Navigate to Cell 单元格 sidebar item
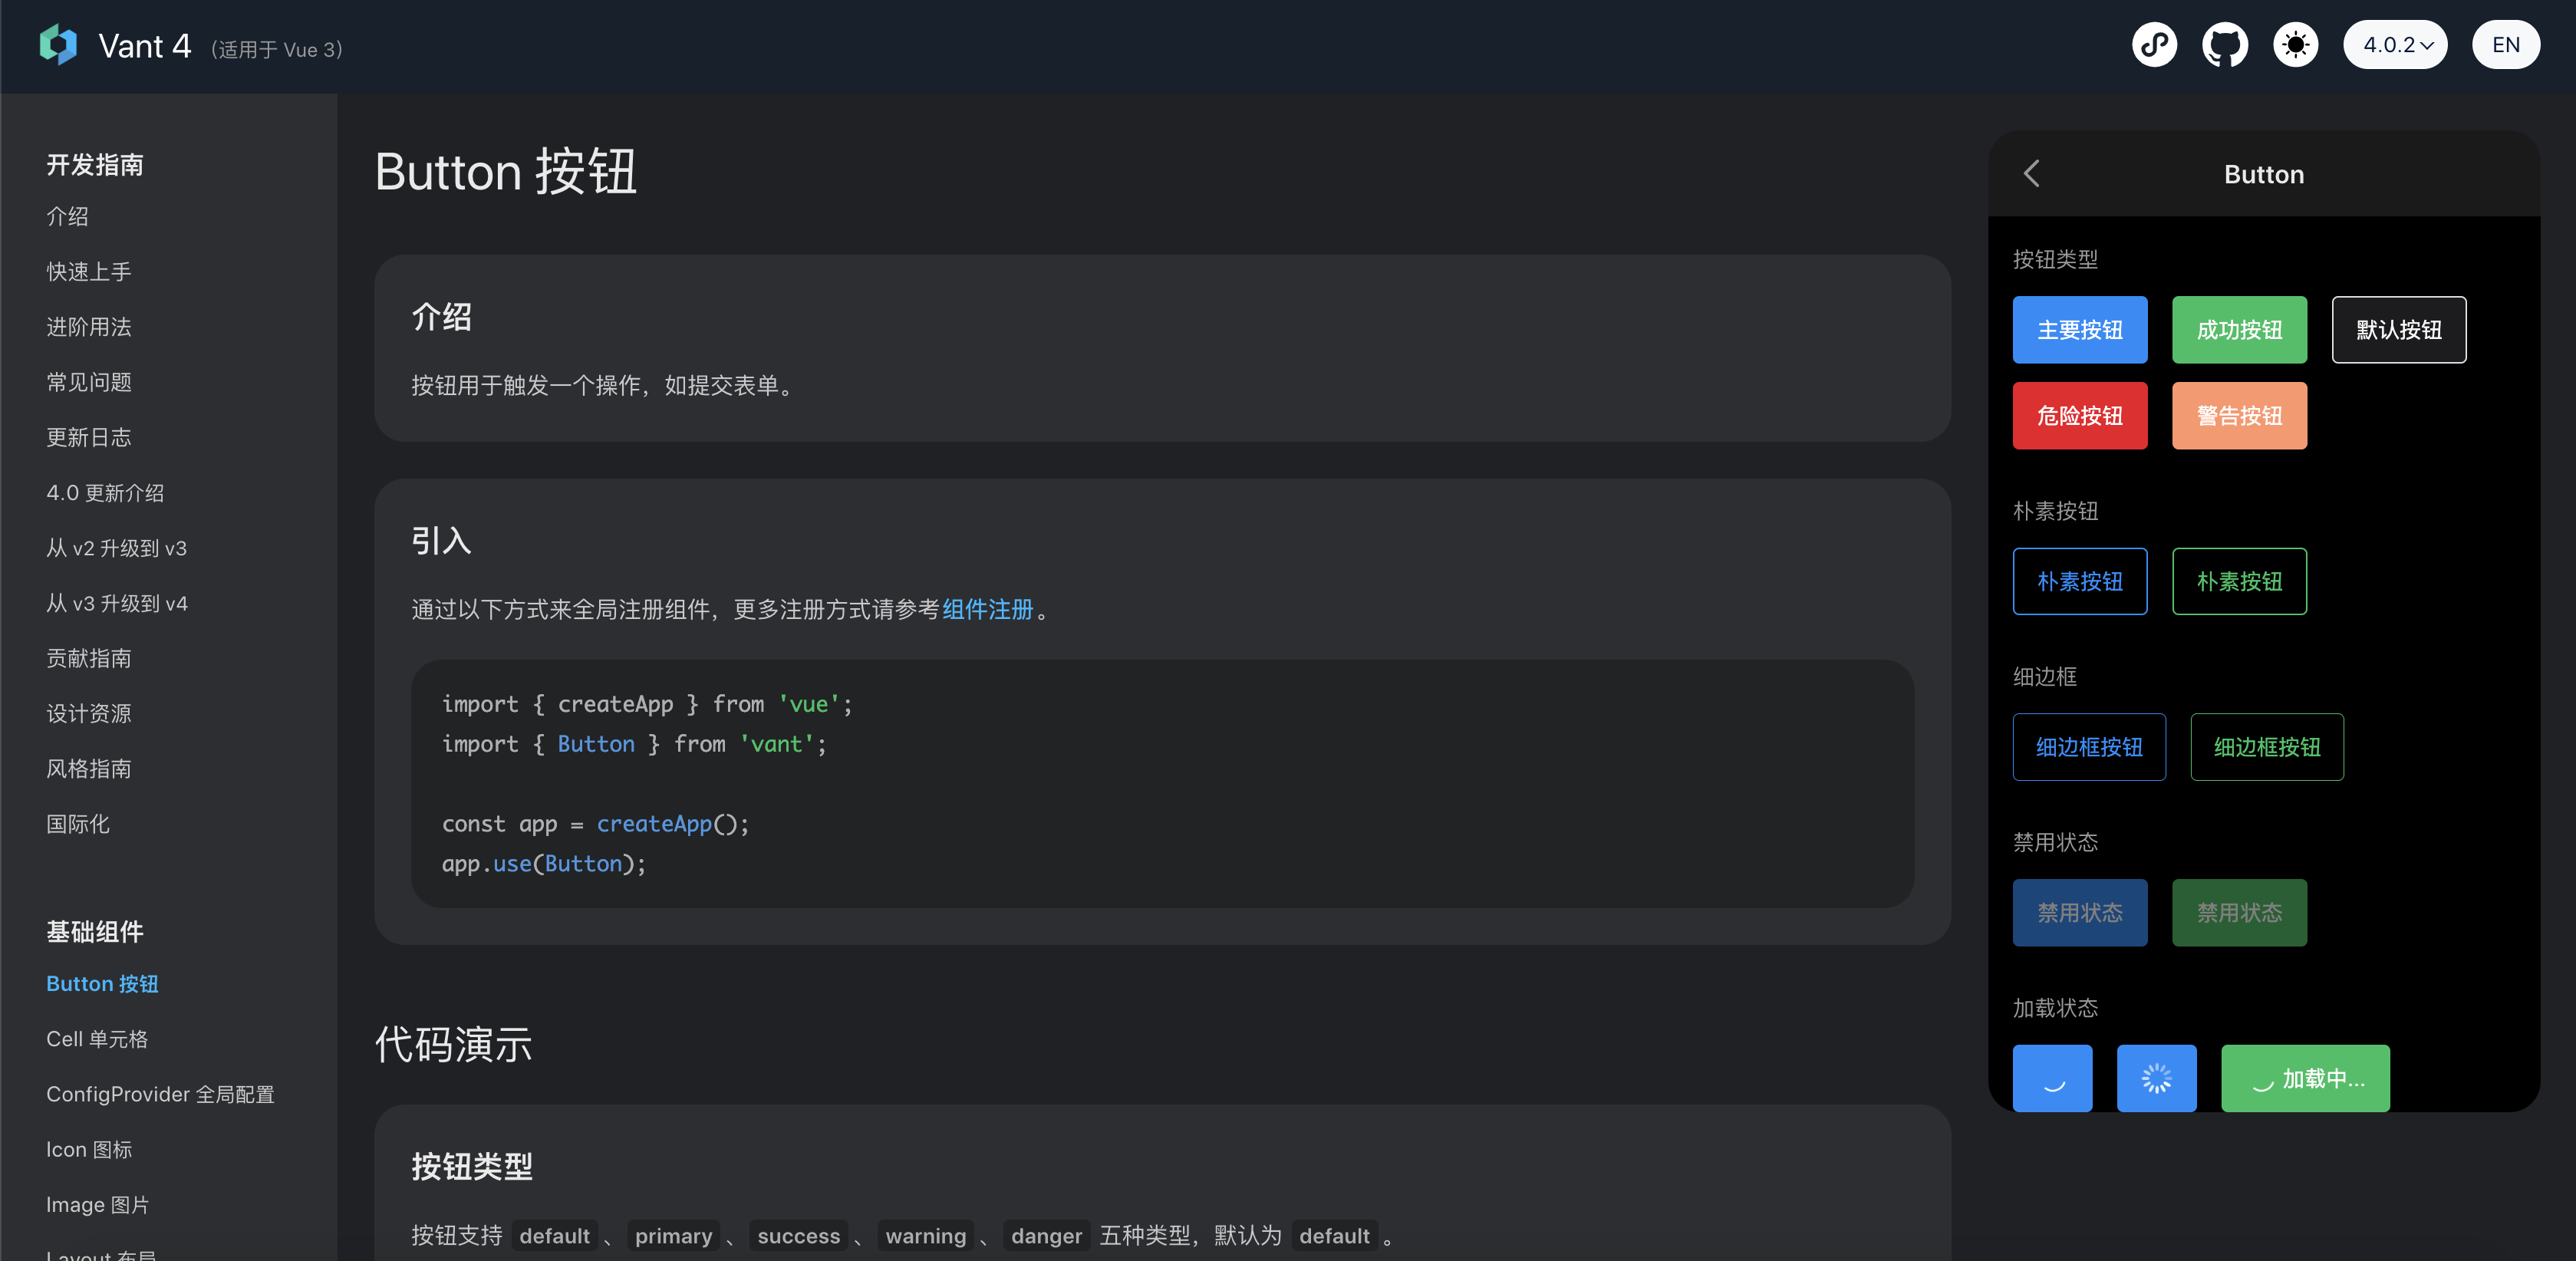2576x1261 pixels. [97, 1038]
